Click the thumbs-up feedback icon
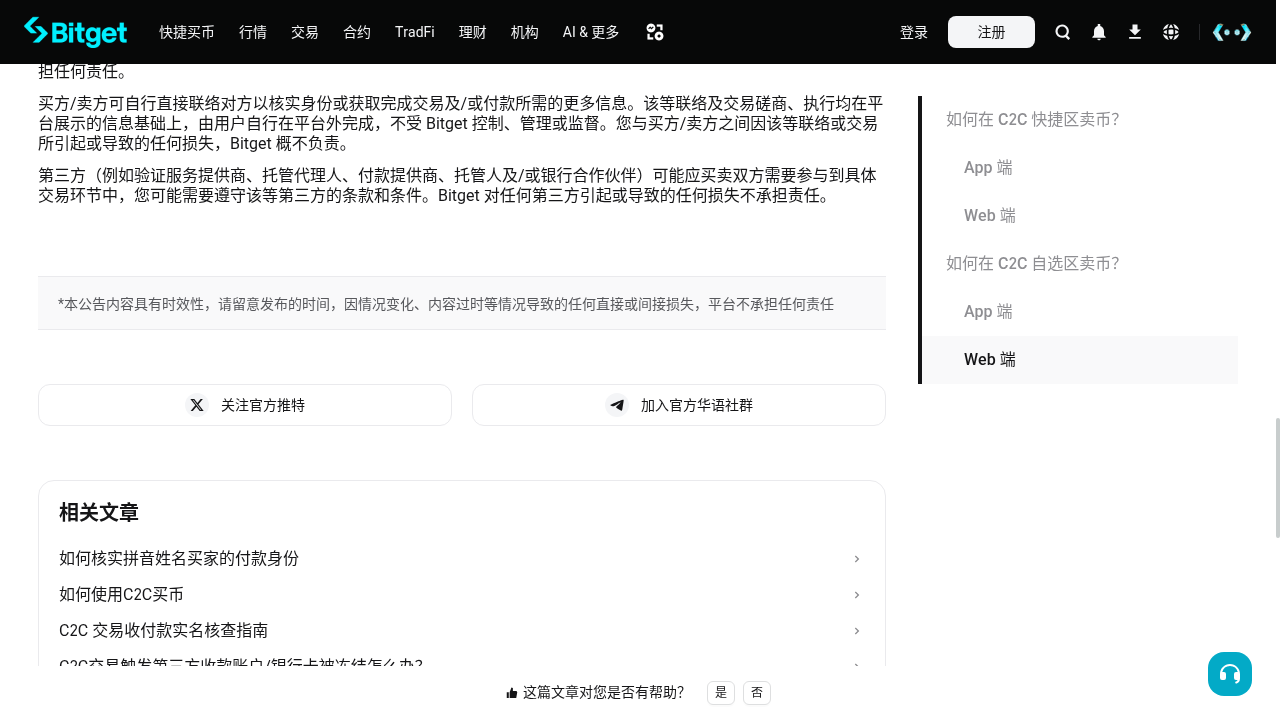Image resolution: width=1280 pixels, height=720 pixels. tap(512, 693)
